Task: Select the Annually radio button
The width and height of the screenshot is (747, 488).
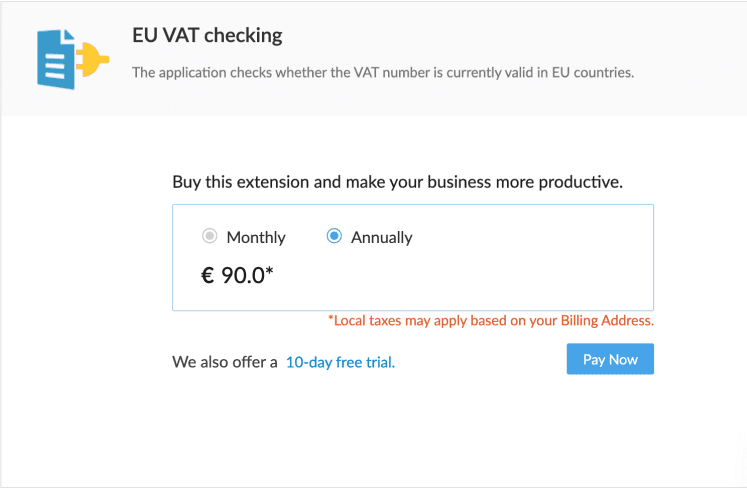Action: [334, 236]
